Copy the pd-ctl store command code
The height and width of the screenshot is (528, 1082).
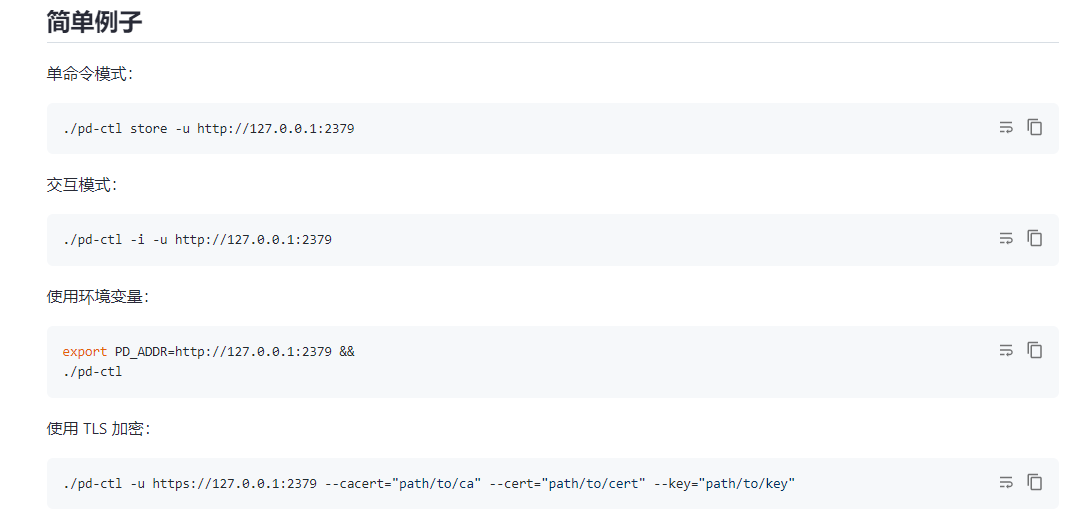tap(1034, 127)
